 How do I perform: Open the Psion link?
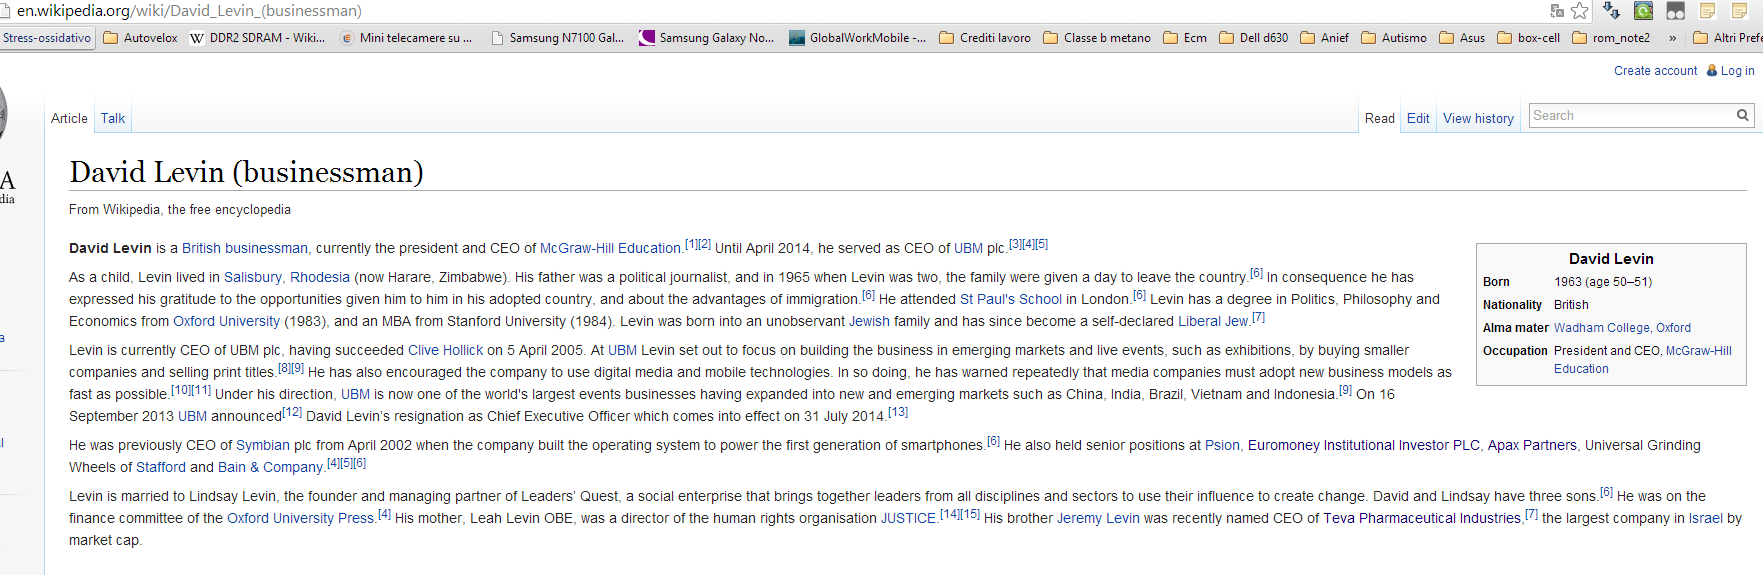(x=1222, y=445)
